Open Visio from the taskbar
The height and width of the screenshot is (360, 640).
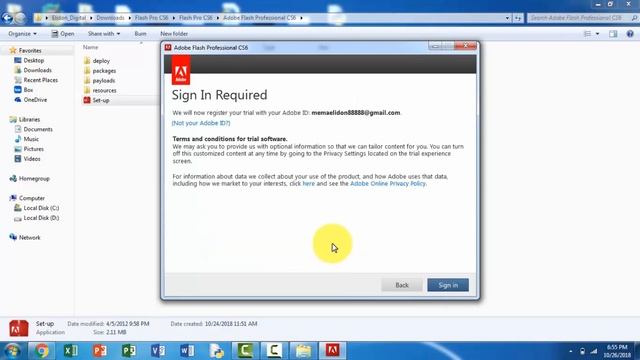(x=158, y=351)
